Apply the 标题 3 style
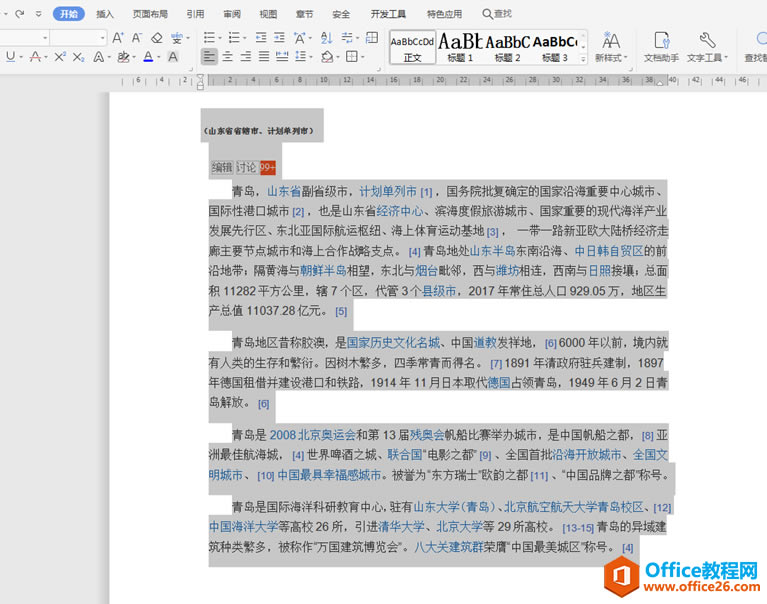The height and width of the screenshot is (604, 767). (x=555, y=47)
